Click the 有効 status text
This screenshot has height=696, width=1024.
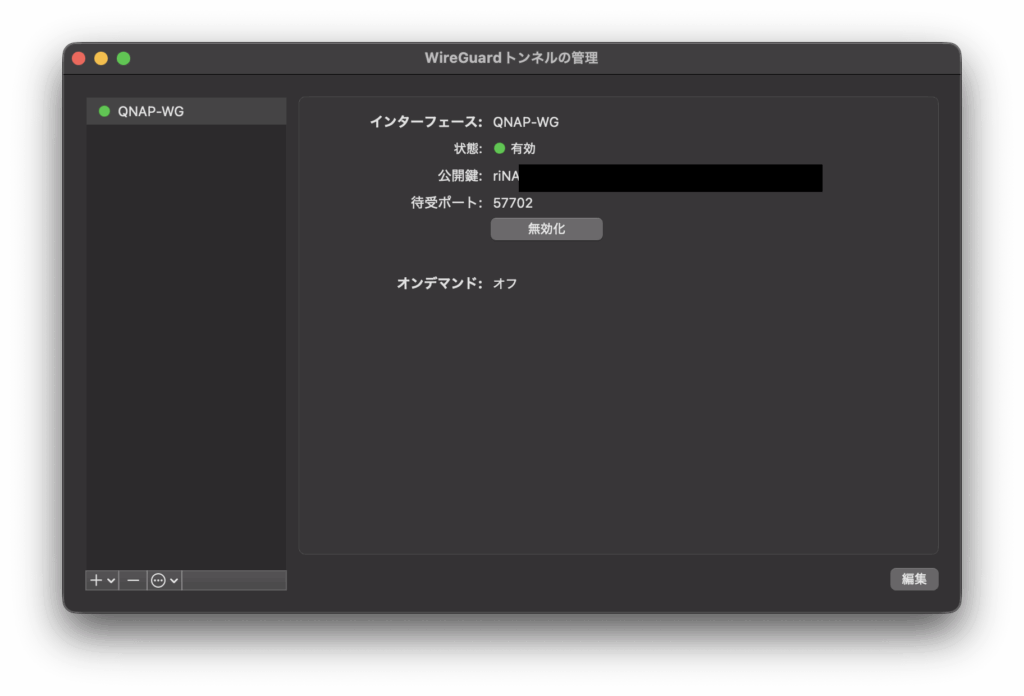point(523,148)
